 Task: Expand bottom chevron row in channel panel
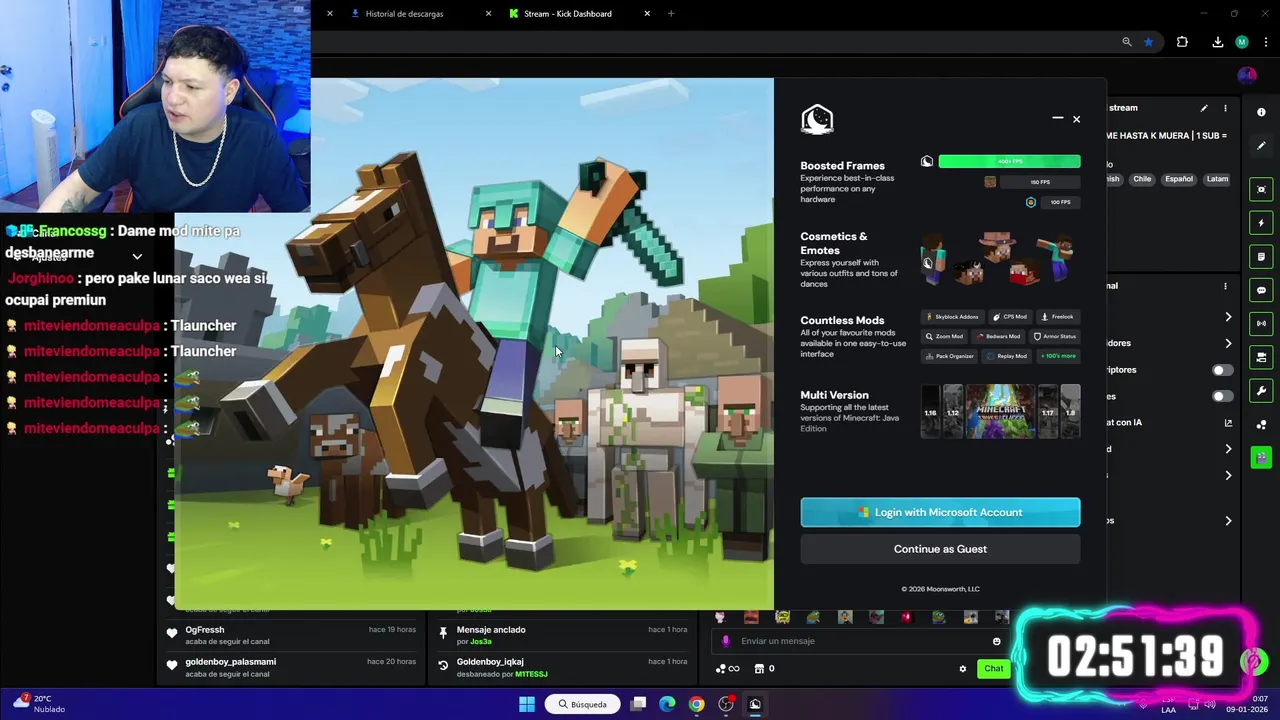click(x=1228, y=521)
